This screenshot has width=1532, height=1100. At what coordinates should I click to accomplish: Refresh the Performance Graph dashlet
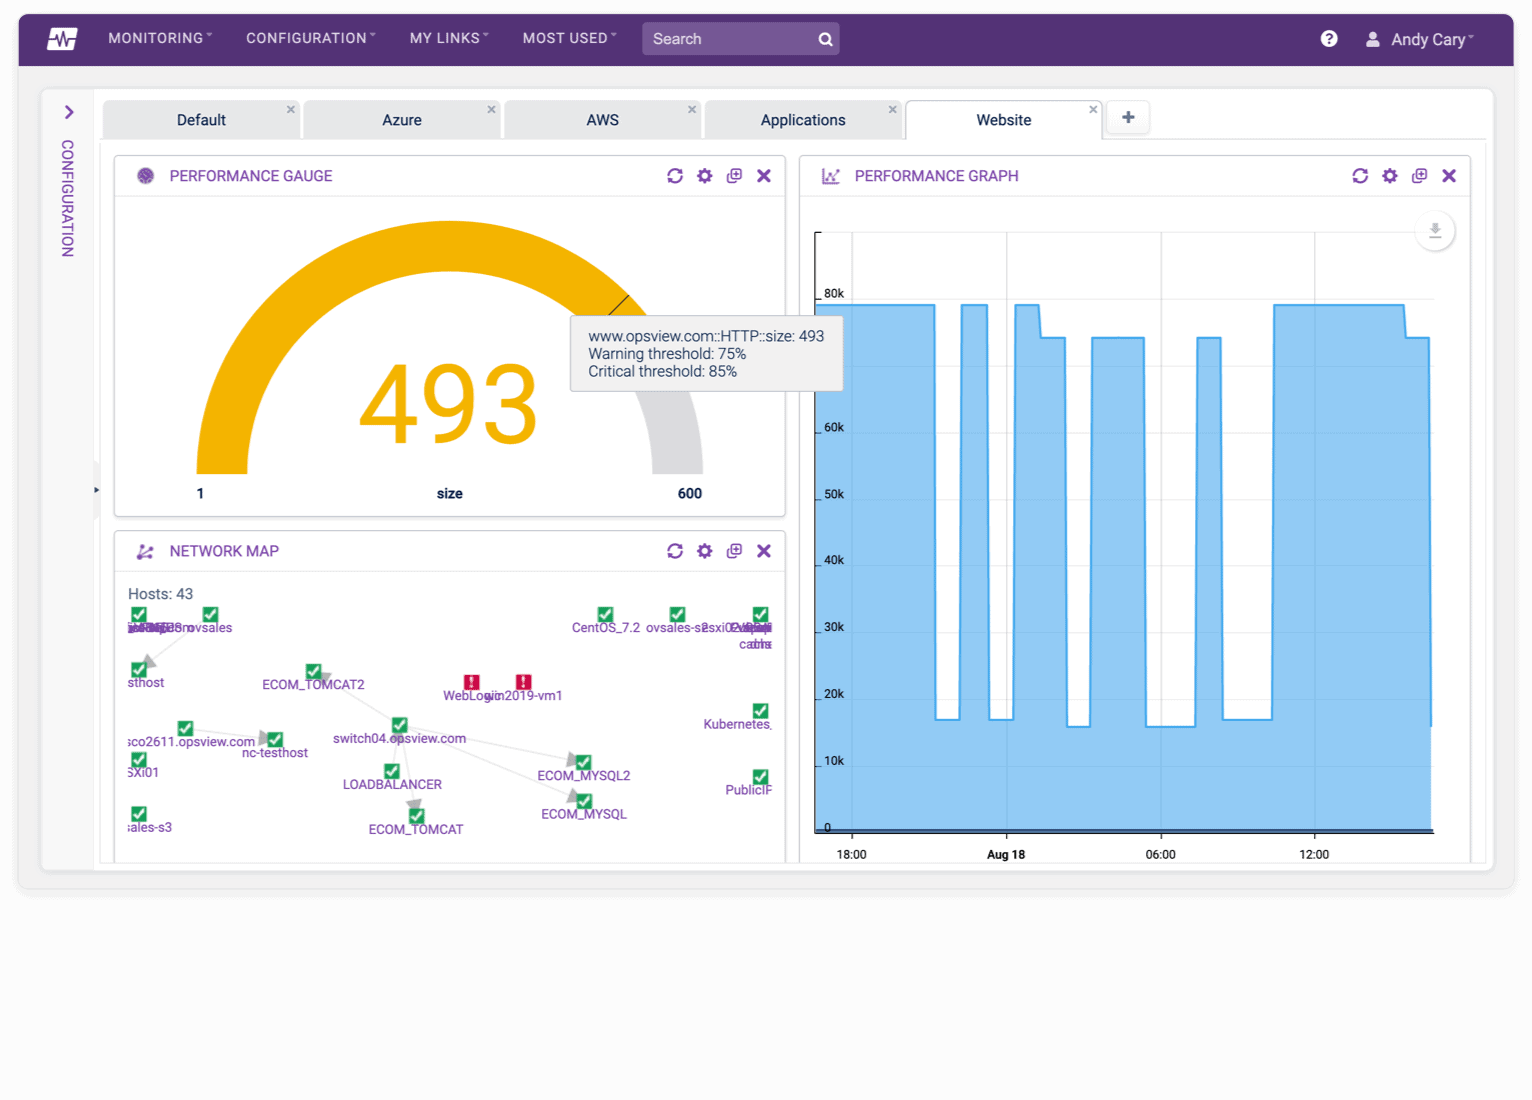pyautogui.click(x=1360, y=176)
